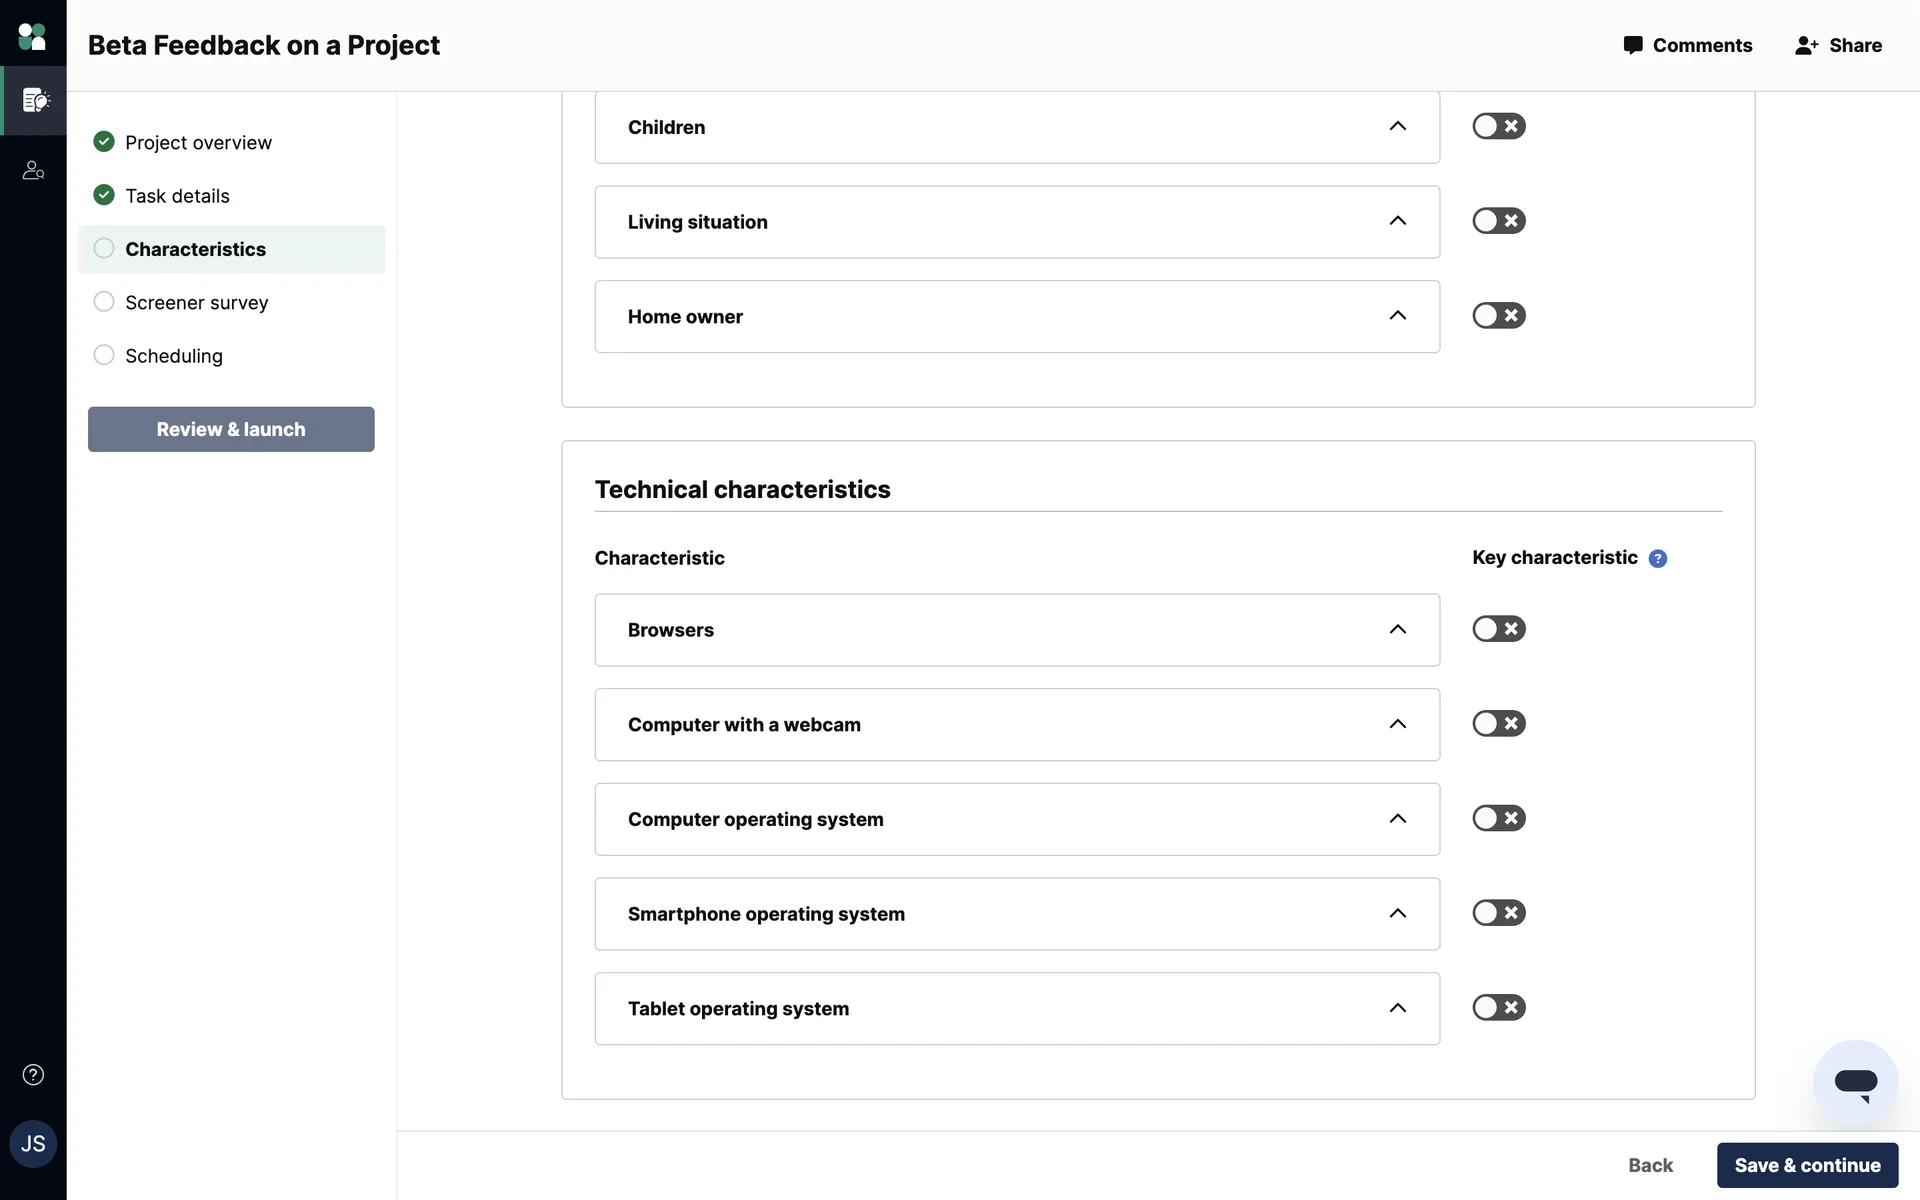This screenshot has width=1920, height=1200.
Task: Open the Comments panel
Action: (x=1688, y=45)
